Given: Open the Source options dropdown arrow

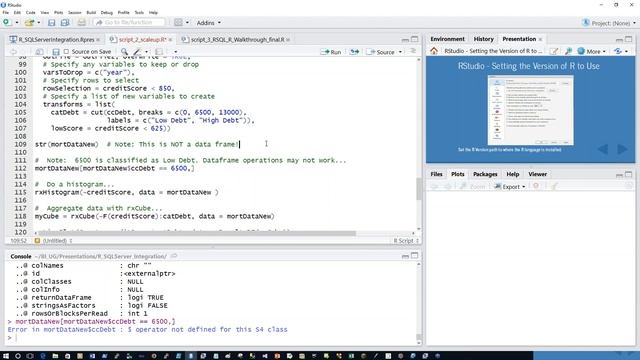Looking at the screenshot, I should pos(400,52).
